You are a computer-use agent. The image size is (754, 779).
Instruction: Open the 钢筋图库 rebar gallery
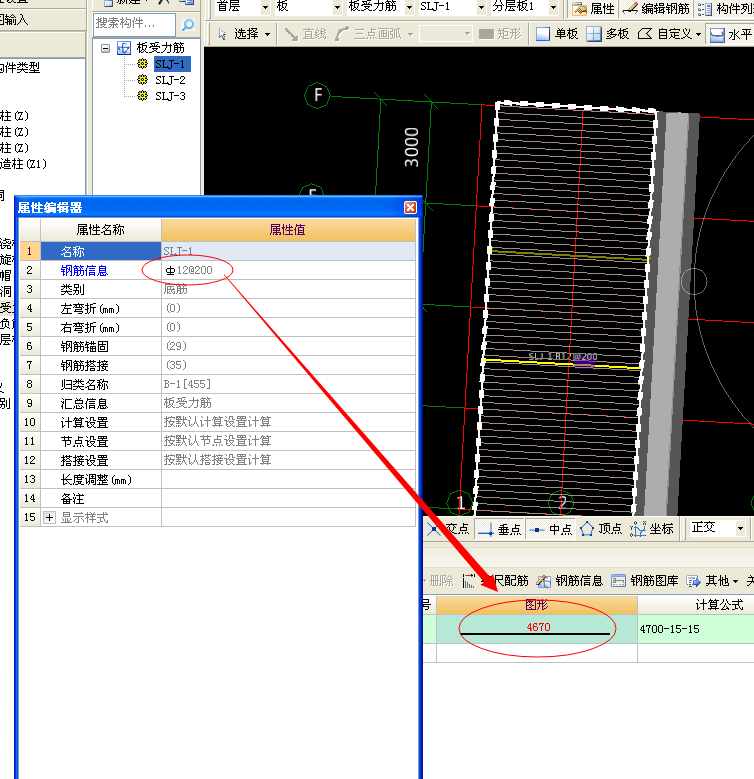pos(645,580)
